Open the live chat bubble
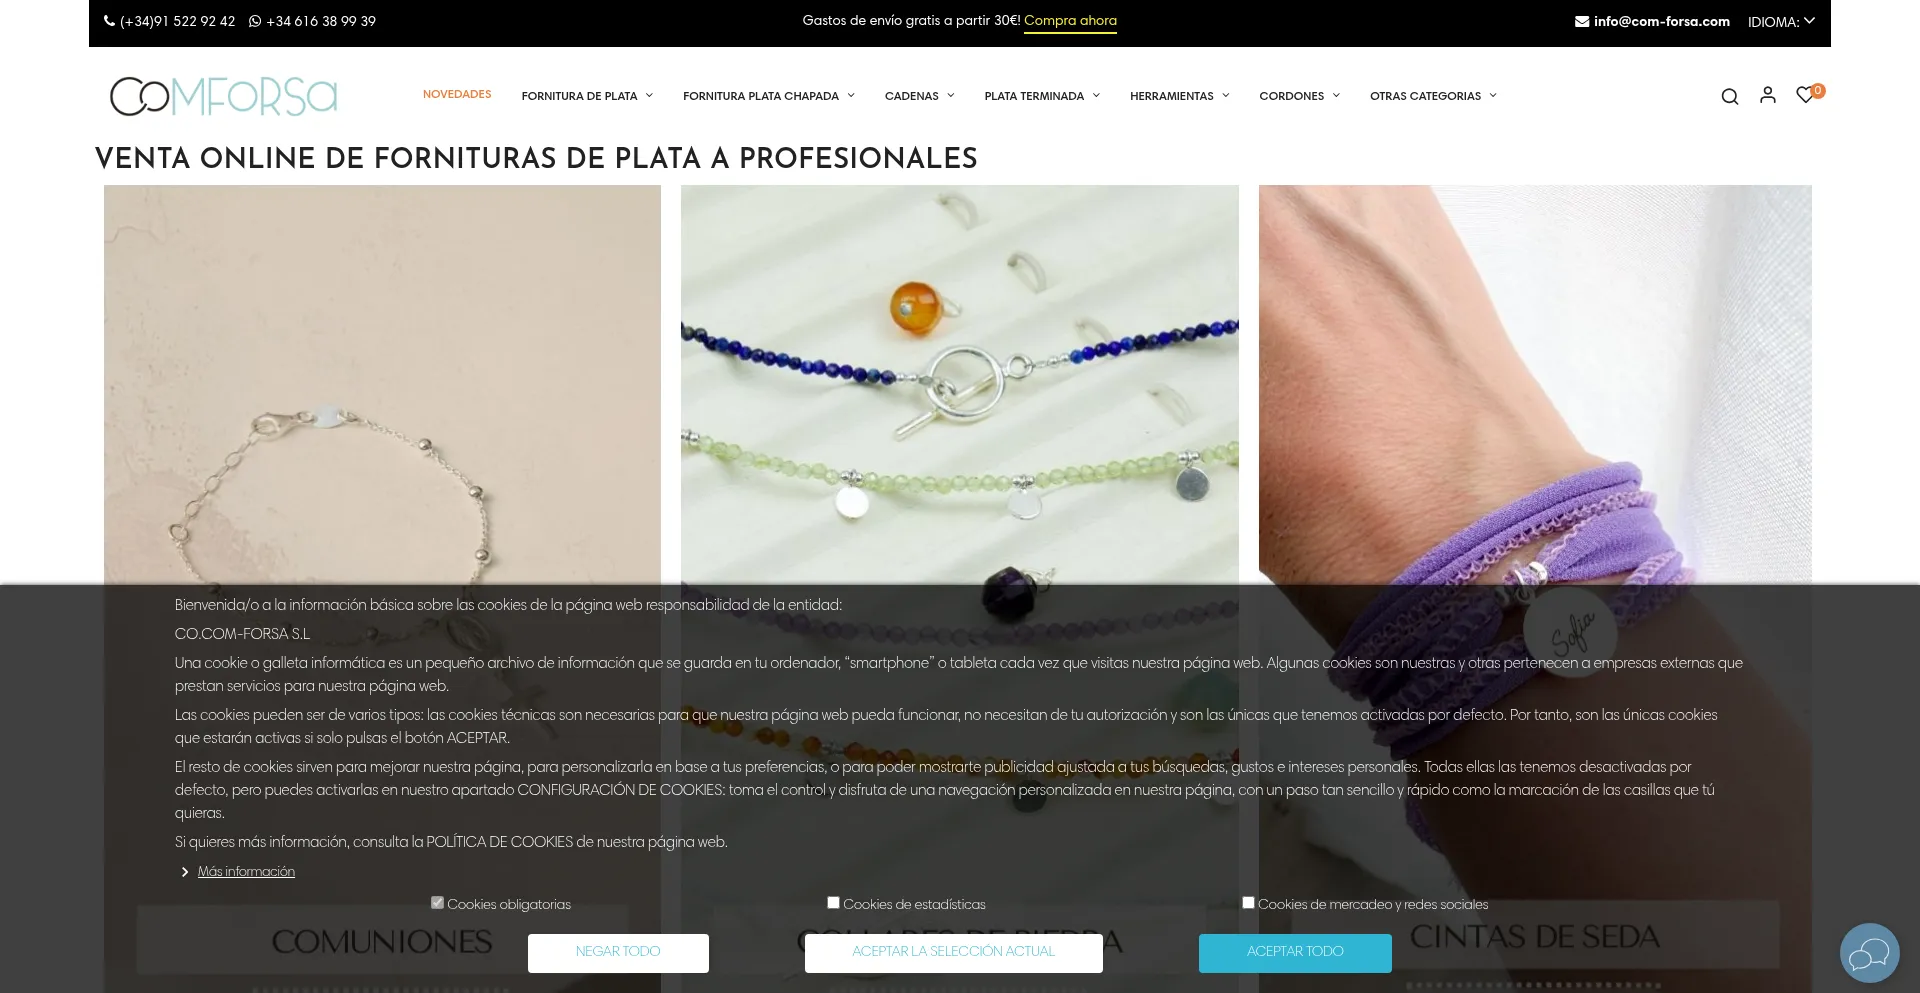 tap(1869, 953)
